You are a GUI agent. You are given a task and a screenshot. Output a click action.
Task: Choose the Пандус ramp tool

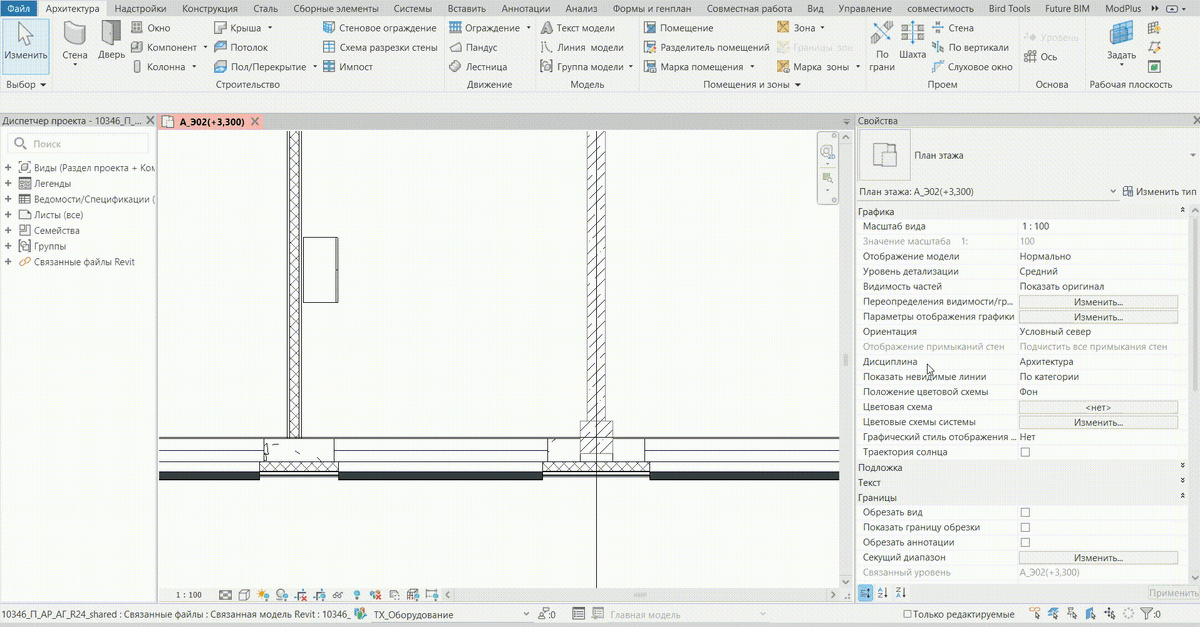pos(472,47)
